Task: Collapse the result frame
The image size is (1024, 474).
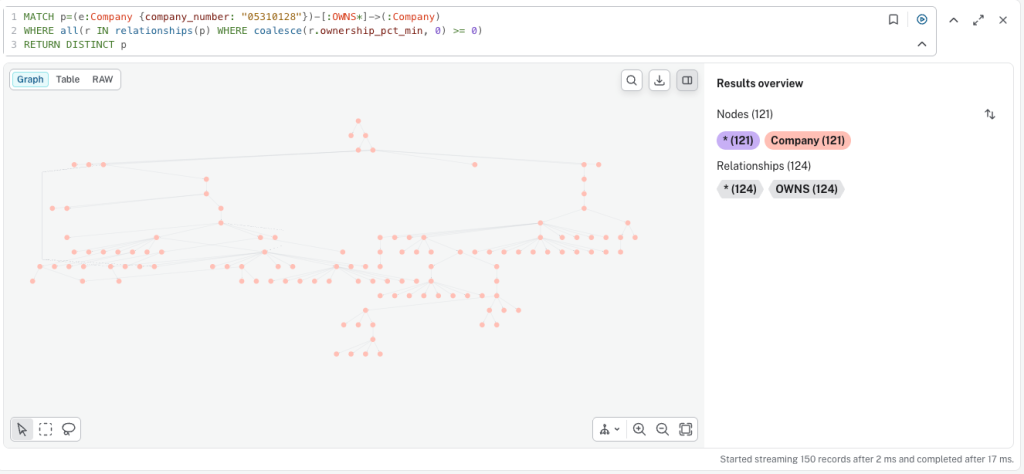Action: 953,20
